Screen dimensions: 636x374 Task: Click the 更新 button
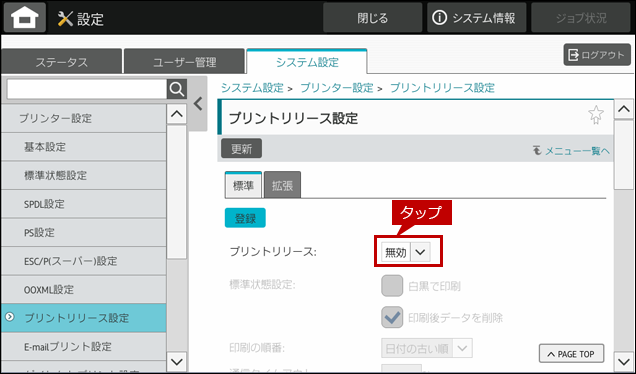241,148
